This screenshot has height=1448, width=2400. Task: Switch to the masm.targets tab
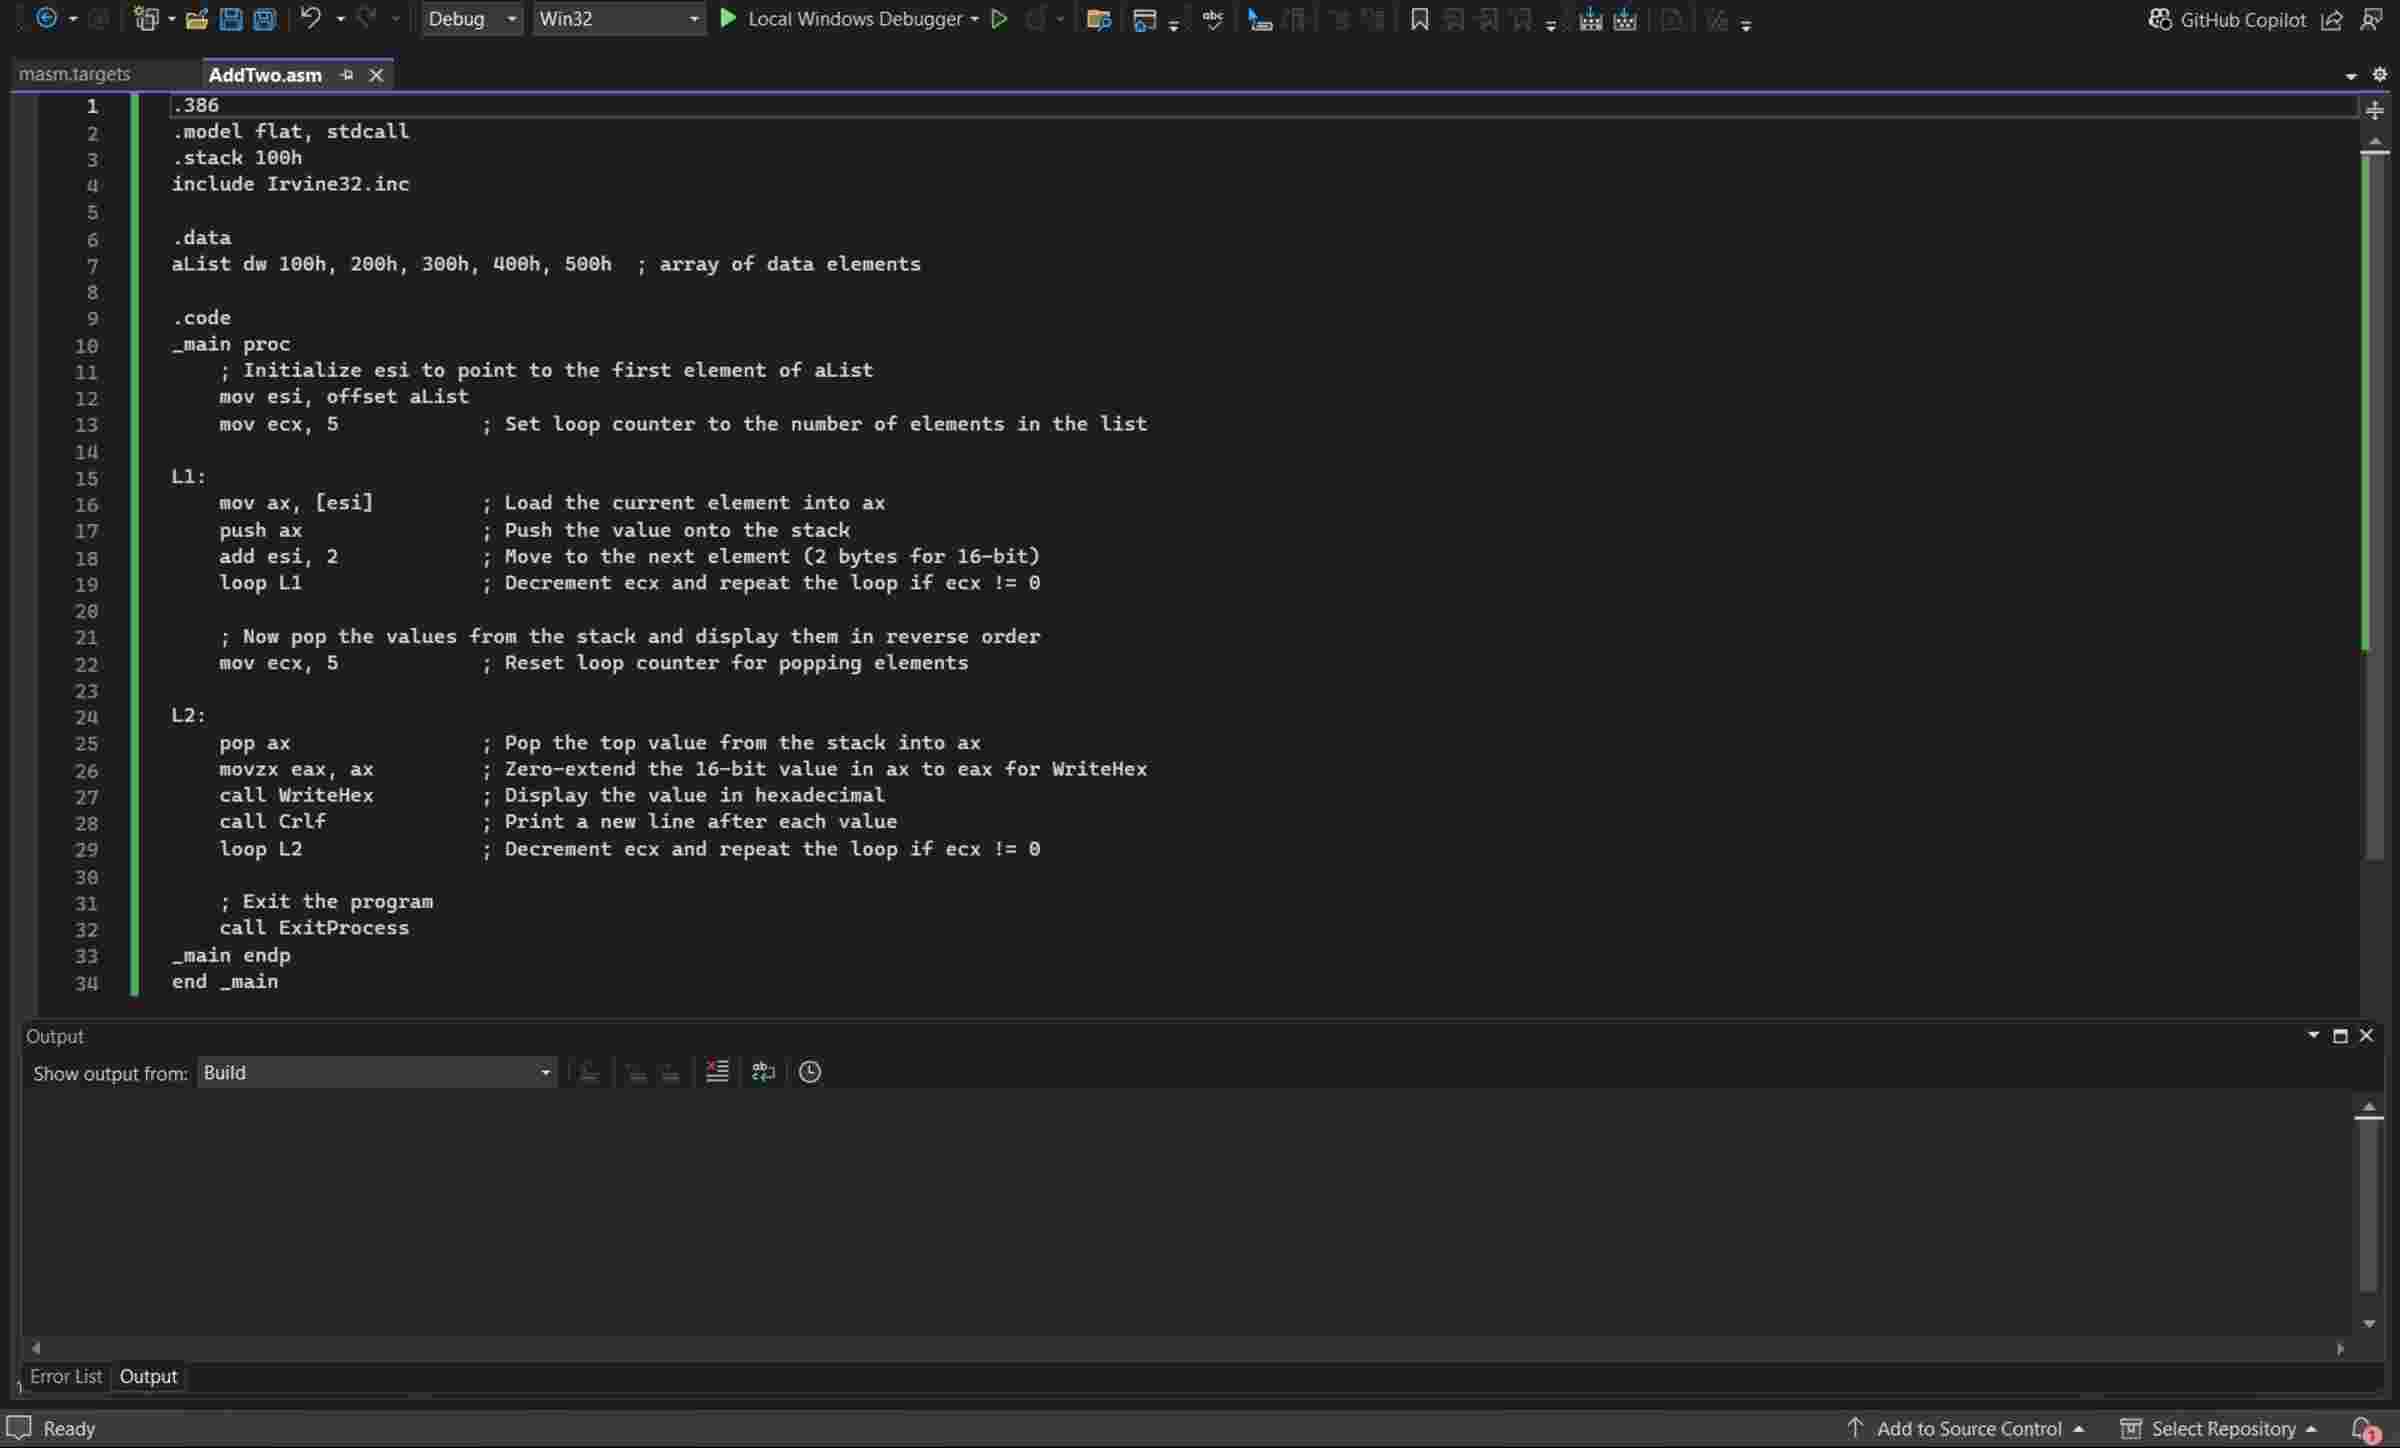pos(75,74)
